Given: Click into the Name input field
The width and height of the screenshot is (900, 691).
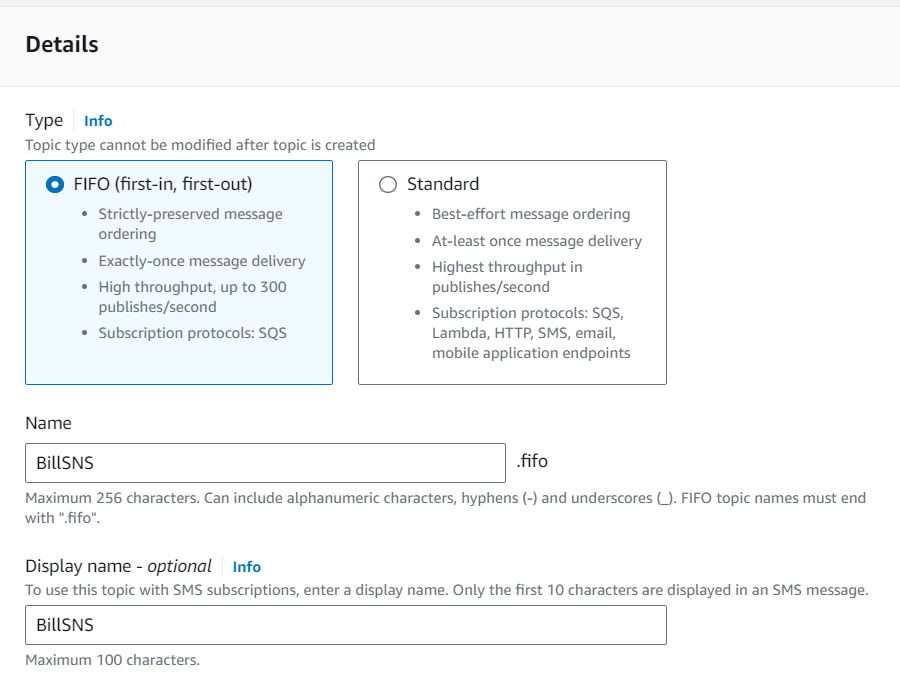Looking at the screenshot, I should tap(265, 463).
